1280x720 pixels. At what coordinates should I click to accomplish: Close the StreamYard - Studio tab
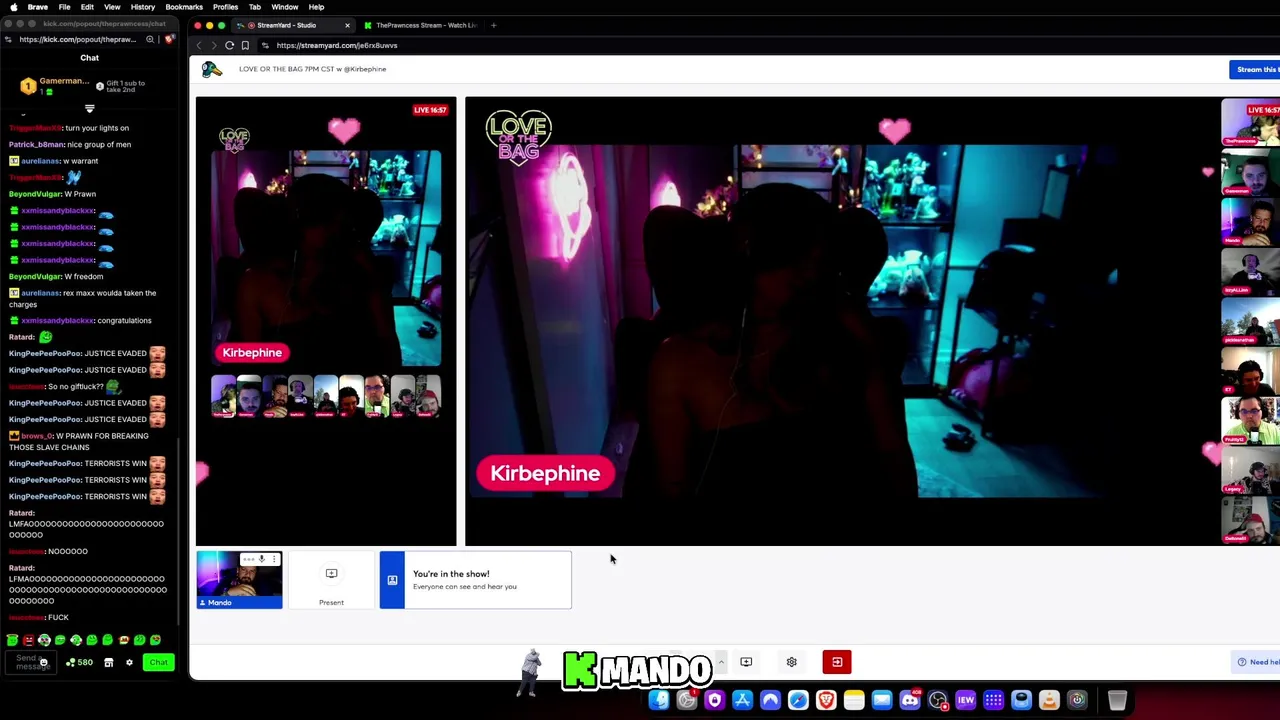347,25
